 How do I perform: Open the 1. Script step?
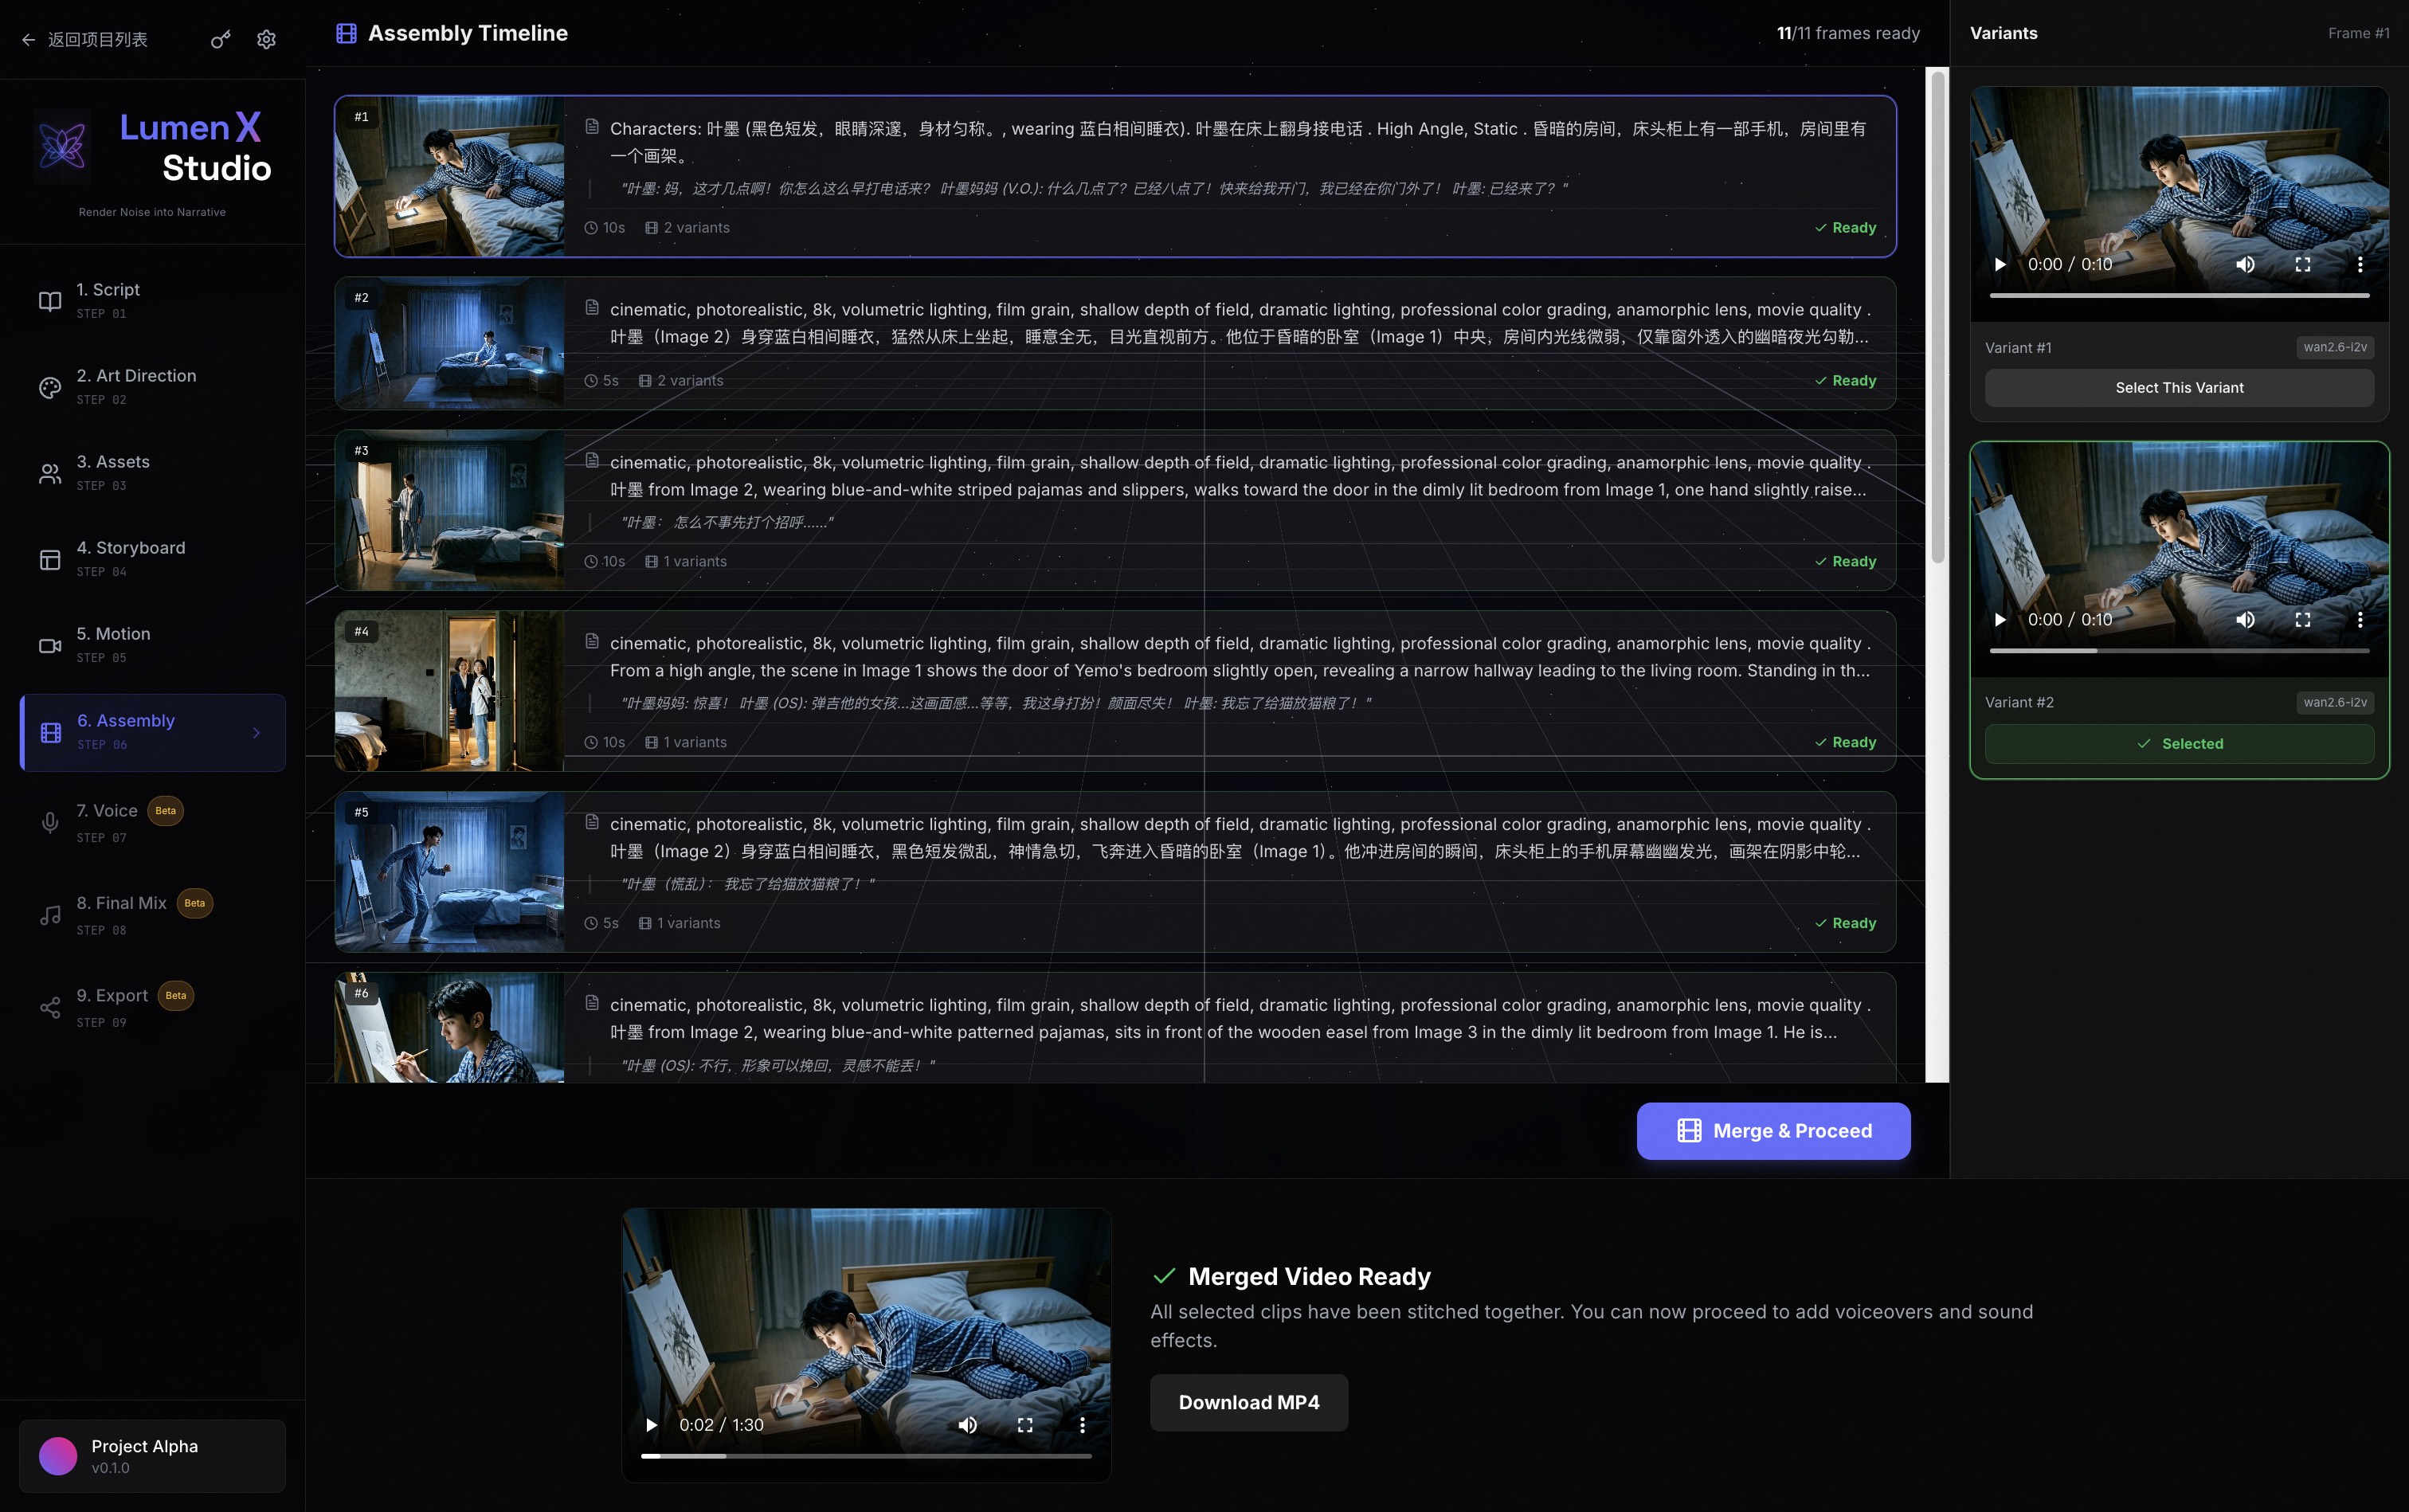pyautogui.click(x=152, y=300)
